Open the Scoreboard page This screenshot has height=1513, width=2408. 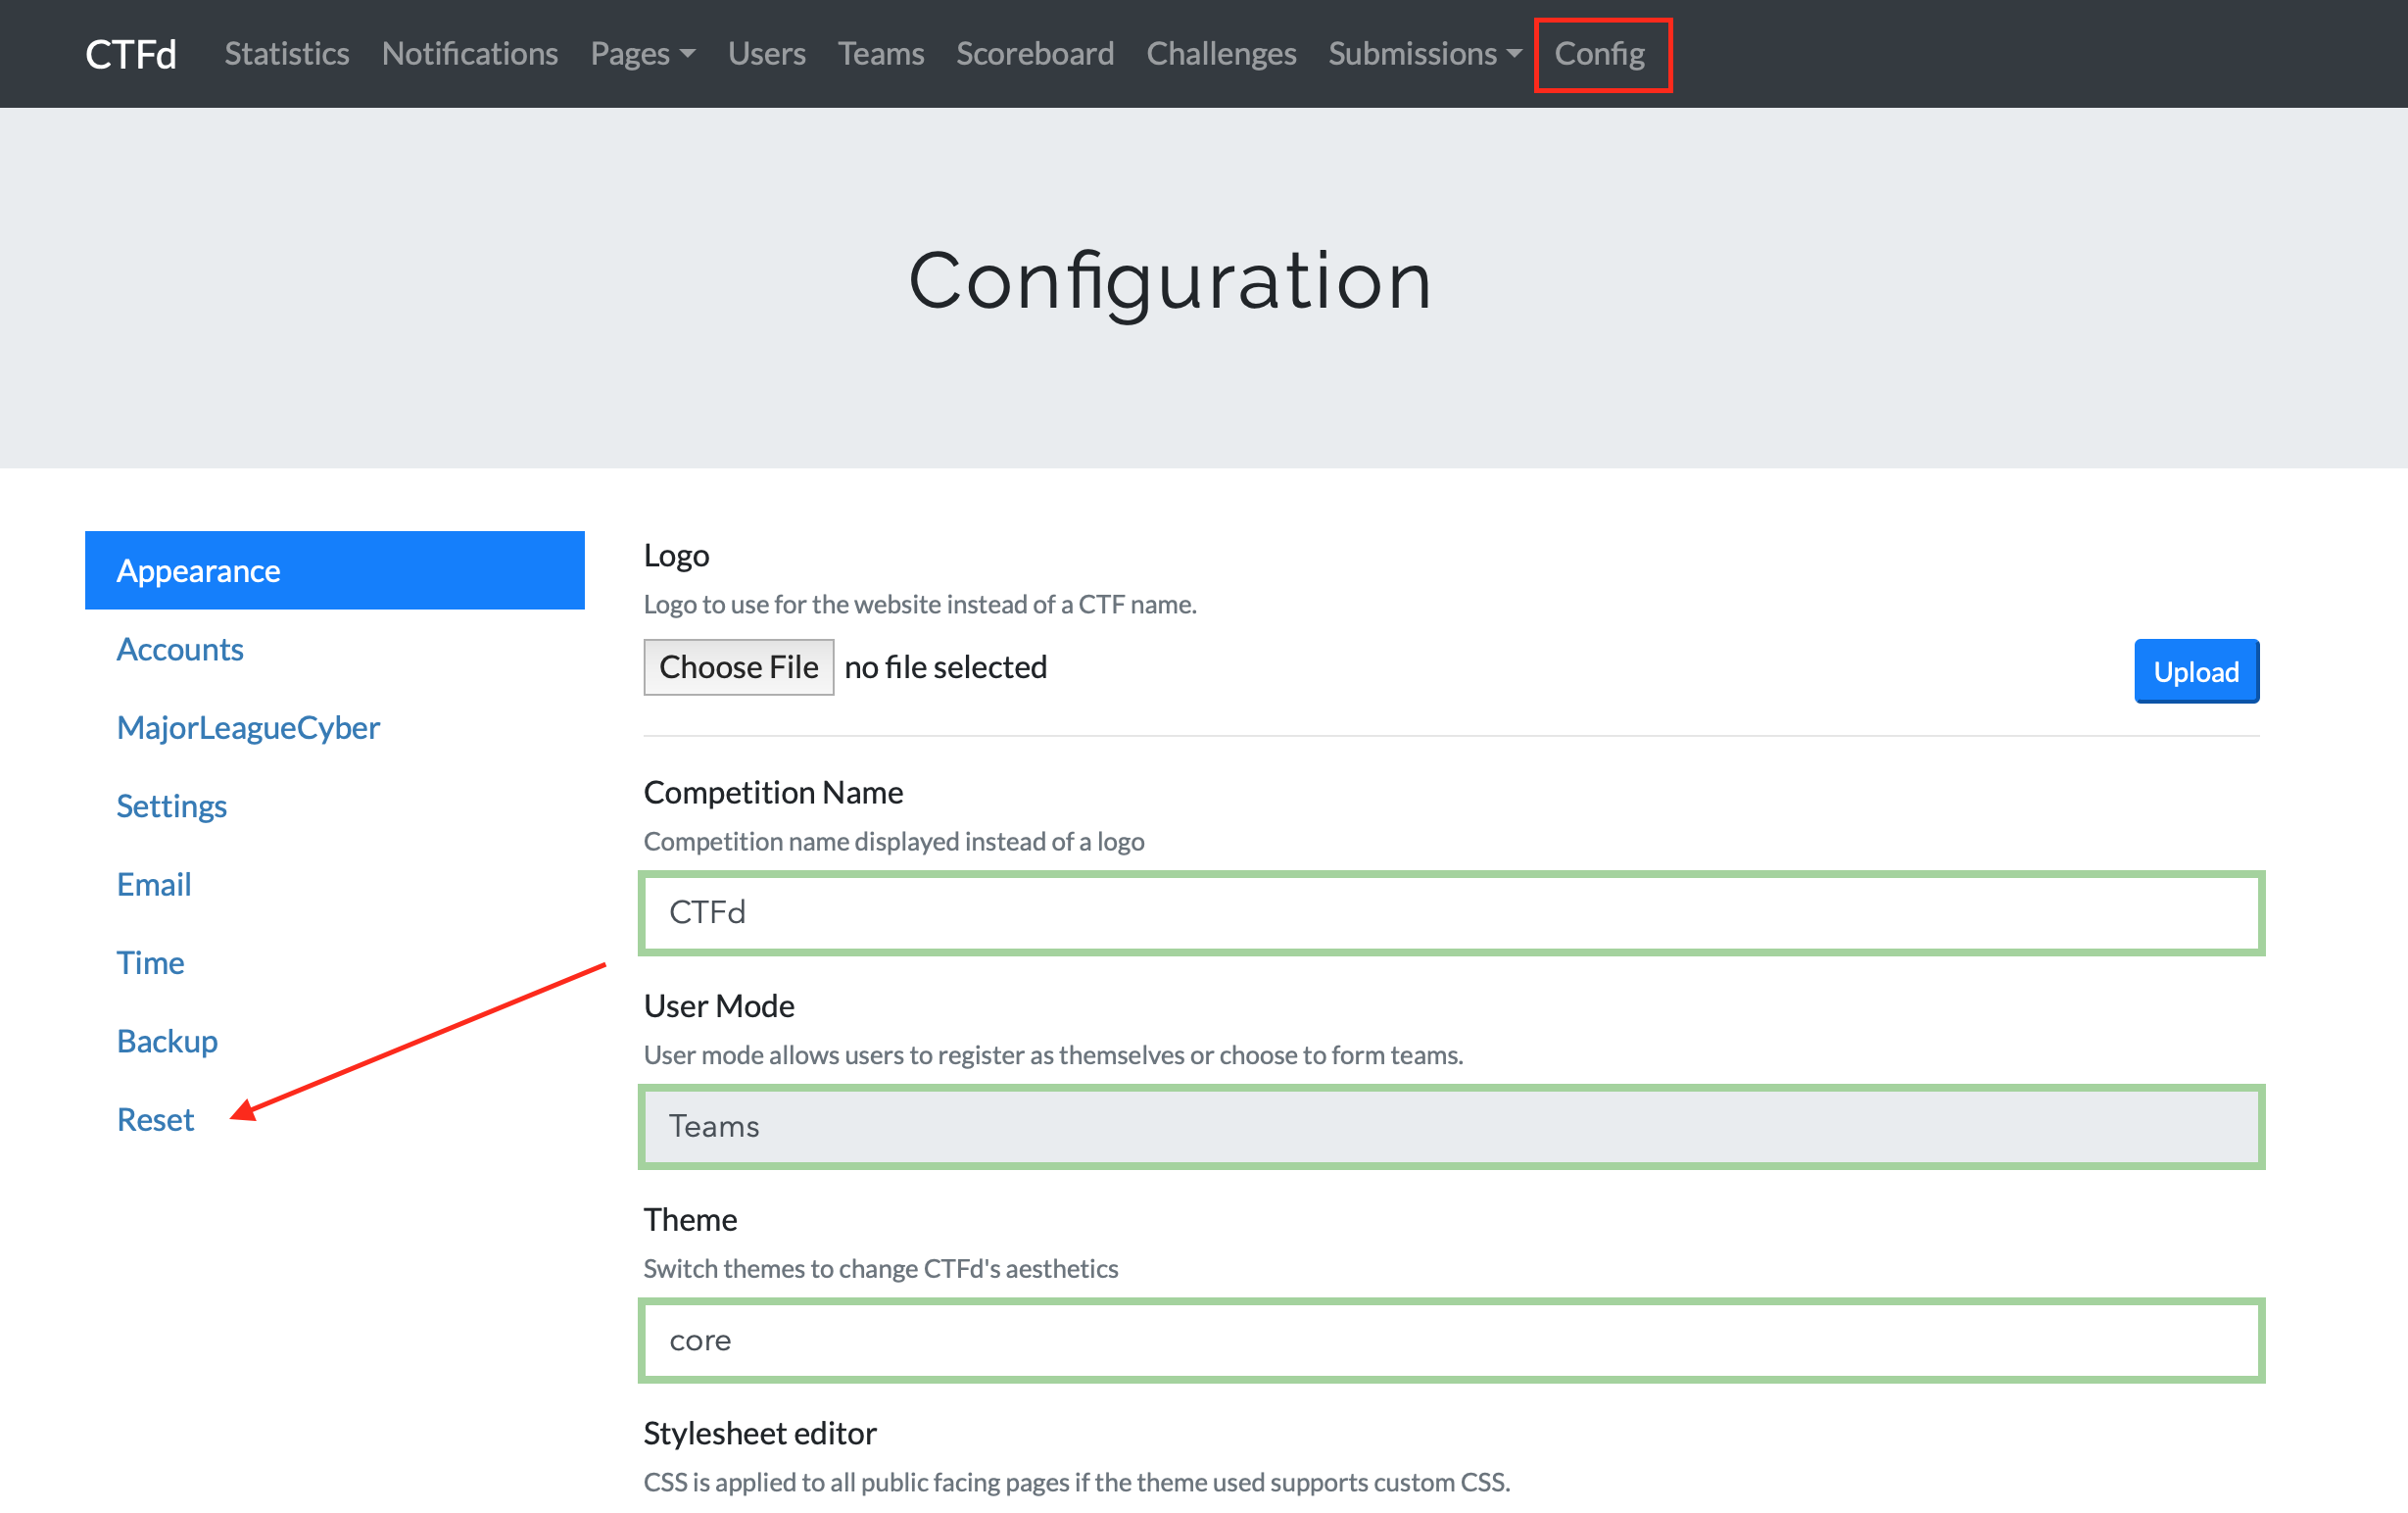point(1034,54)
